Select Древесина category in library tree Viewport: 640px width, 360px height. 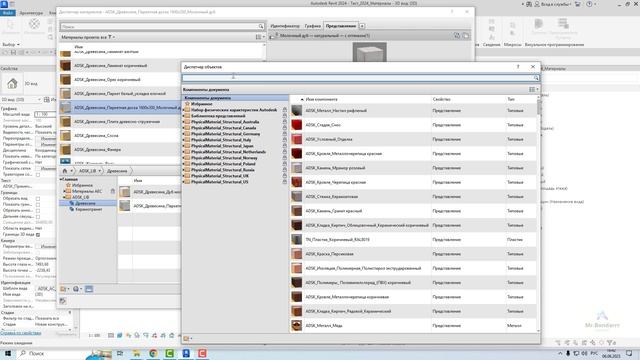pos(85,203)
